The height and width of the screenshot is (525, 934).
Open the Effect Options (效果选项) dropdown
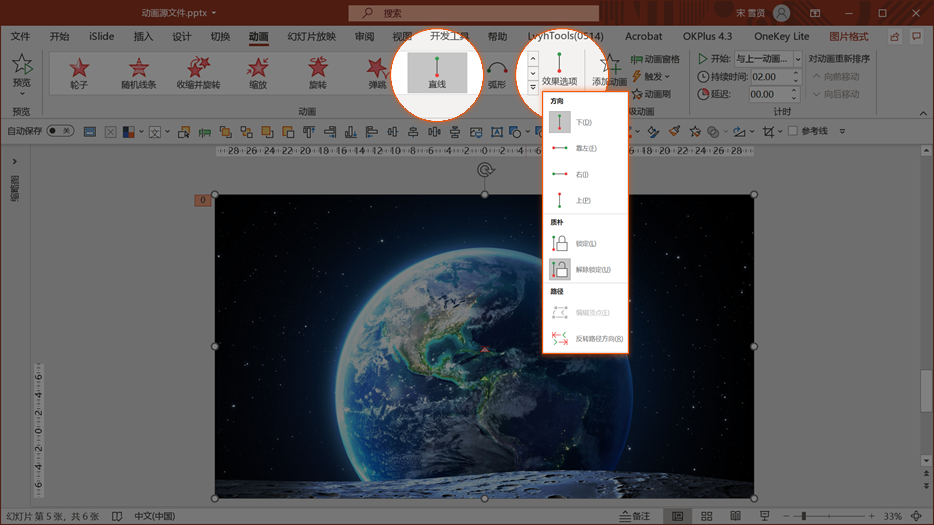(559, 69)
